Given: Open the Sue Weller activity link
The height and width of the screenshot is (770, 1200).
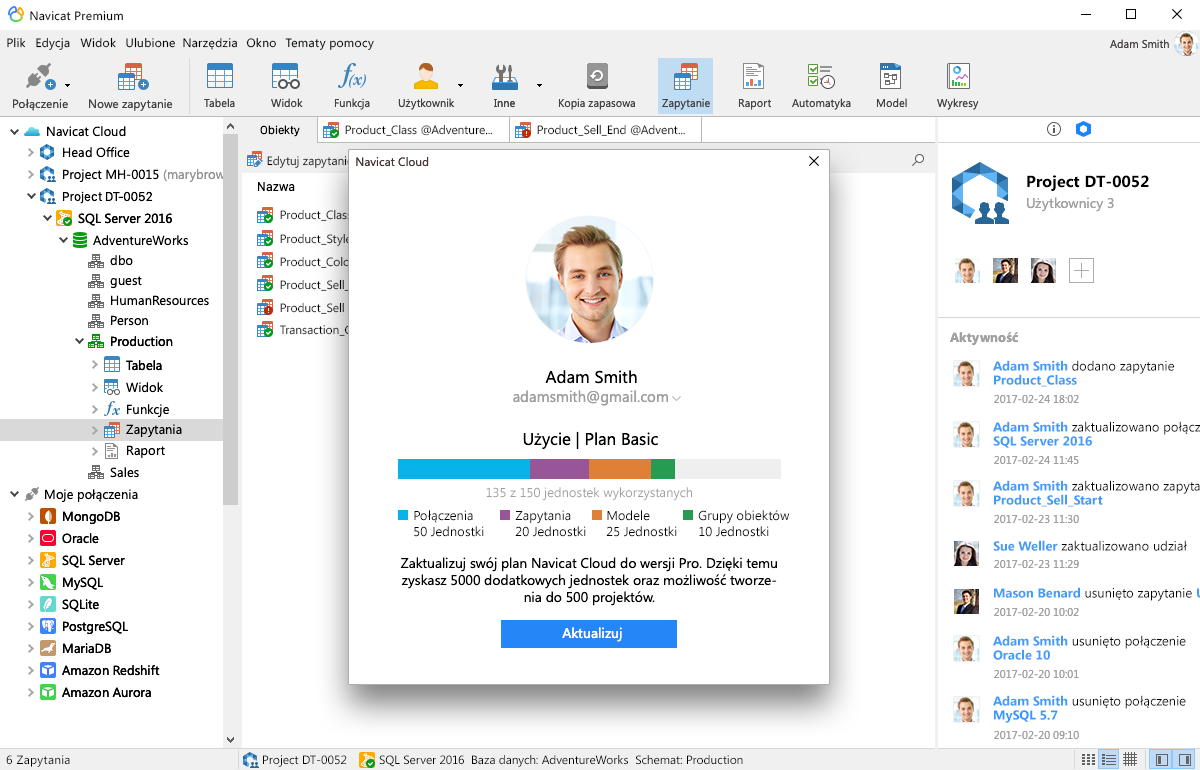Looking at the screenshot, I should pos(1025,546).
